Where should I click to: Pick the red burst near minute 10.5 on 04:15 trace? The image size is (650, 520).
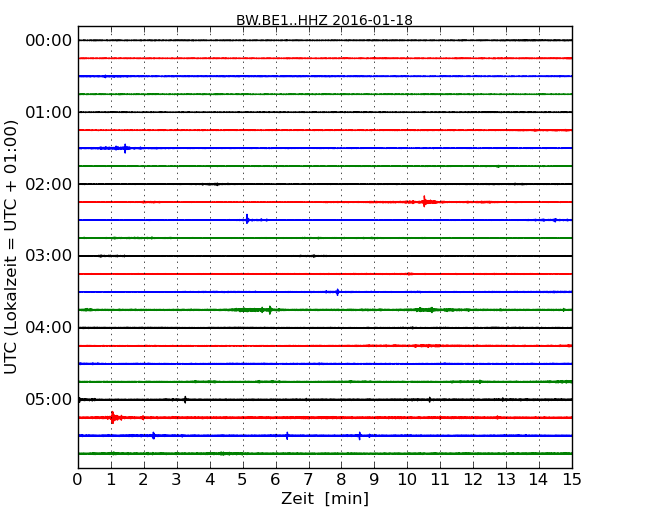click(427, 345)
